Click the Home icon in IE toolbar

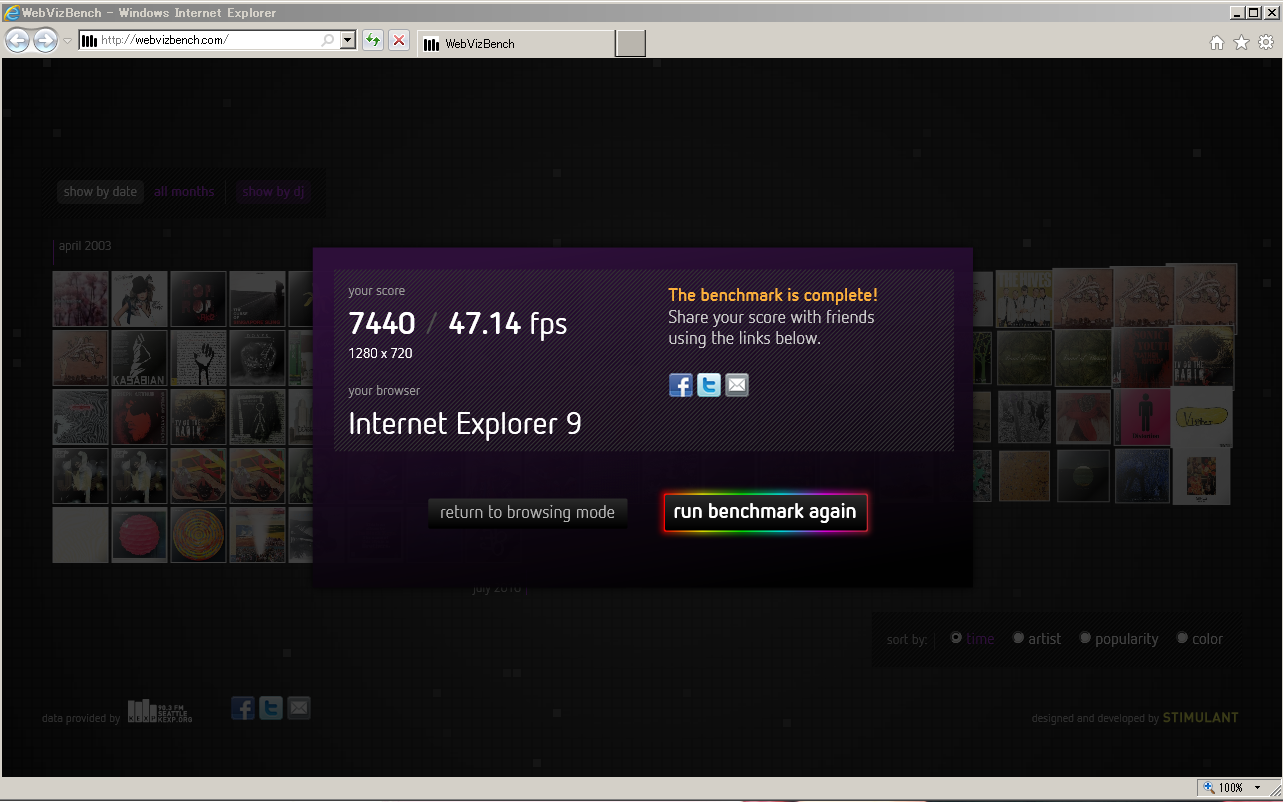click(1217, 42)
